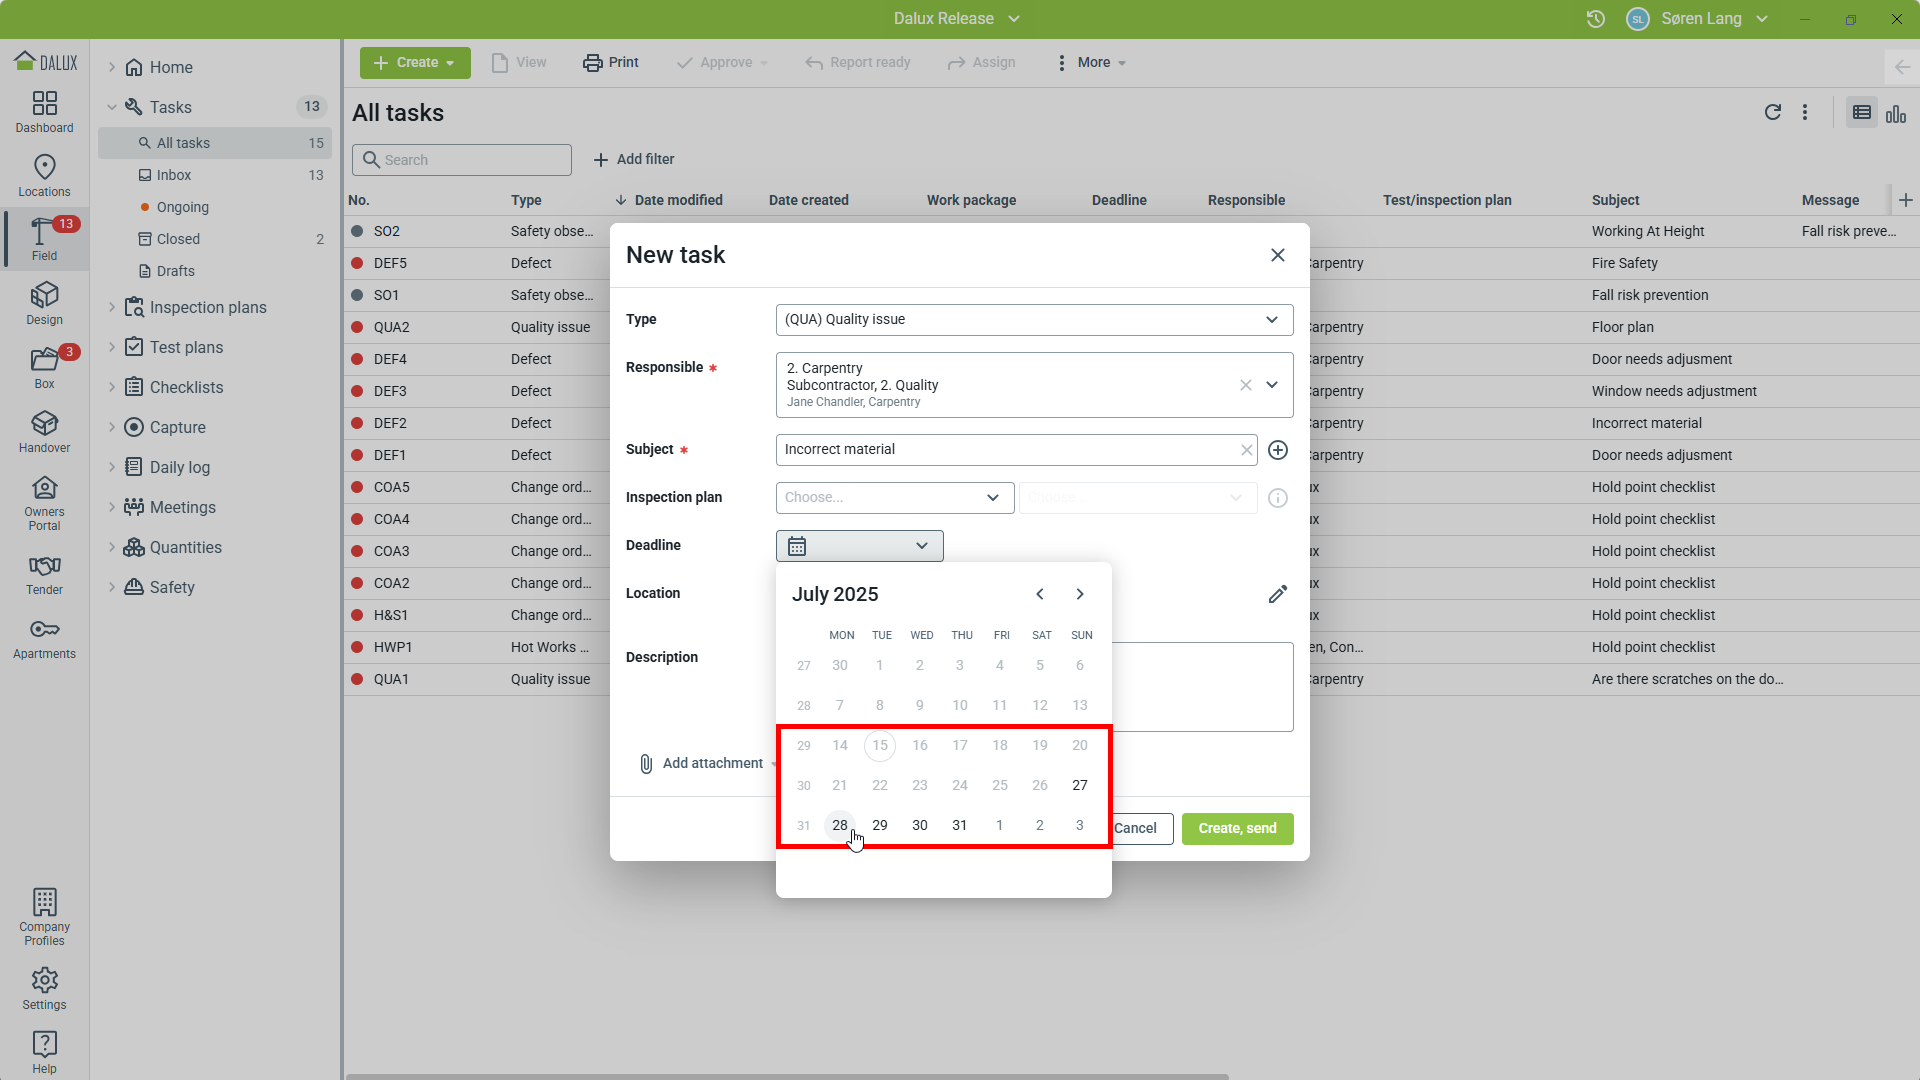Click the plus icon next to Subject field
Screen dimensions: 1920x1080
[1277, 450]
